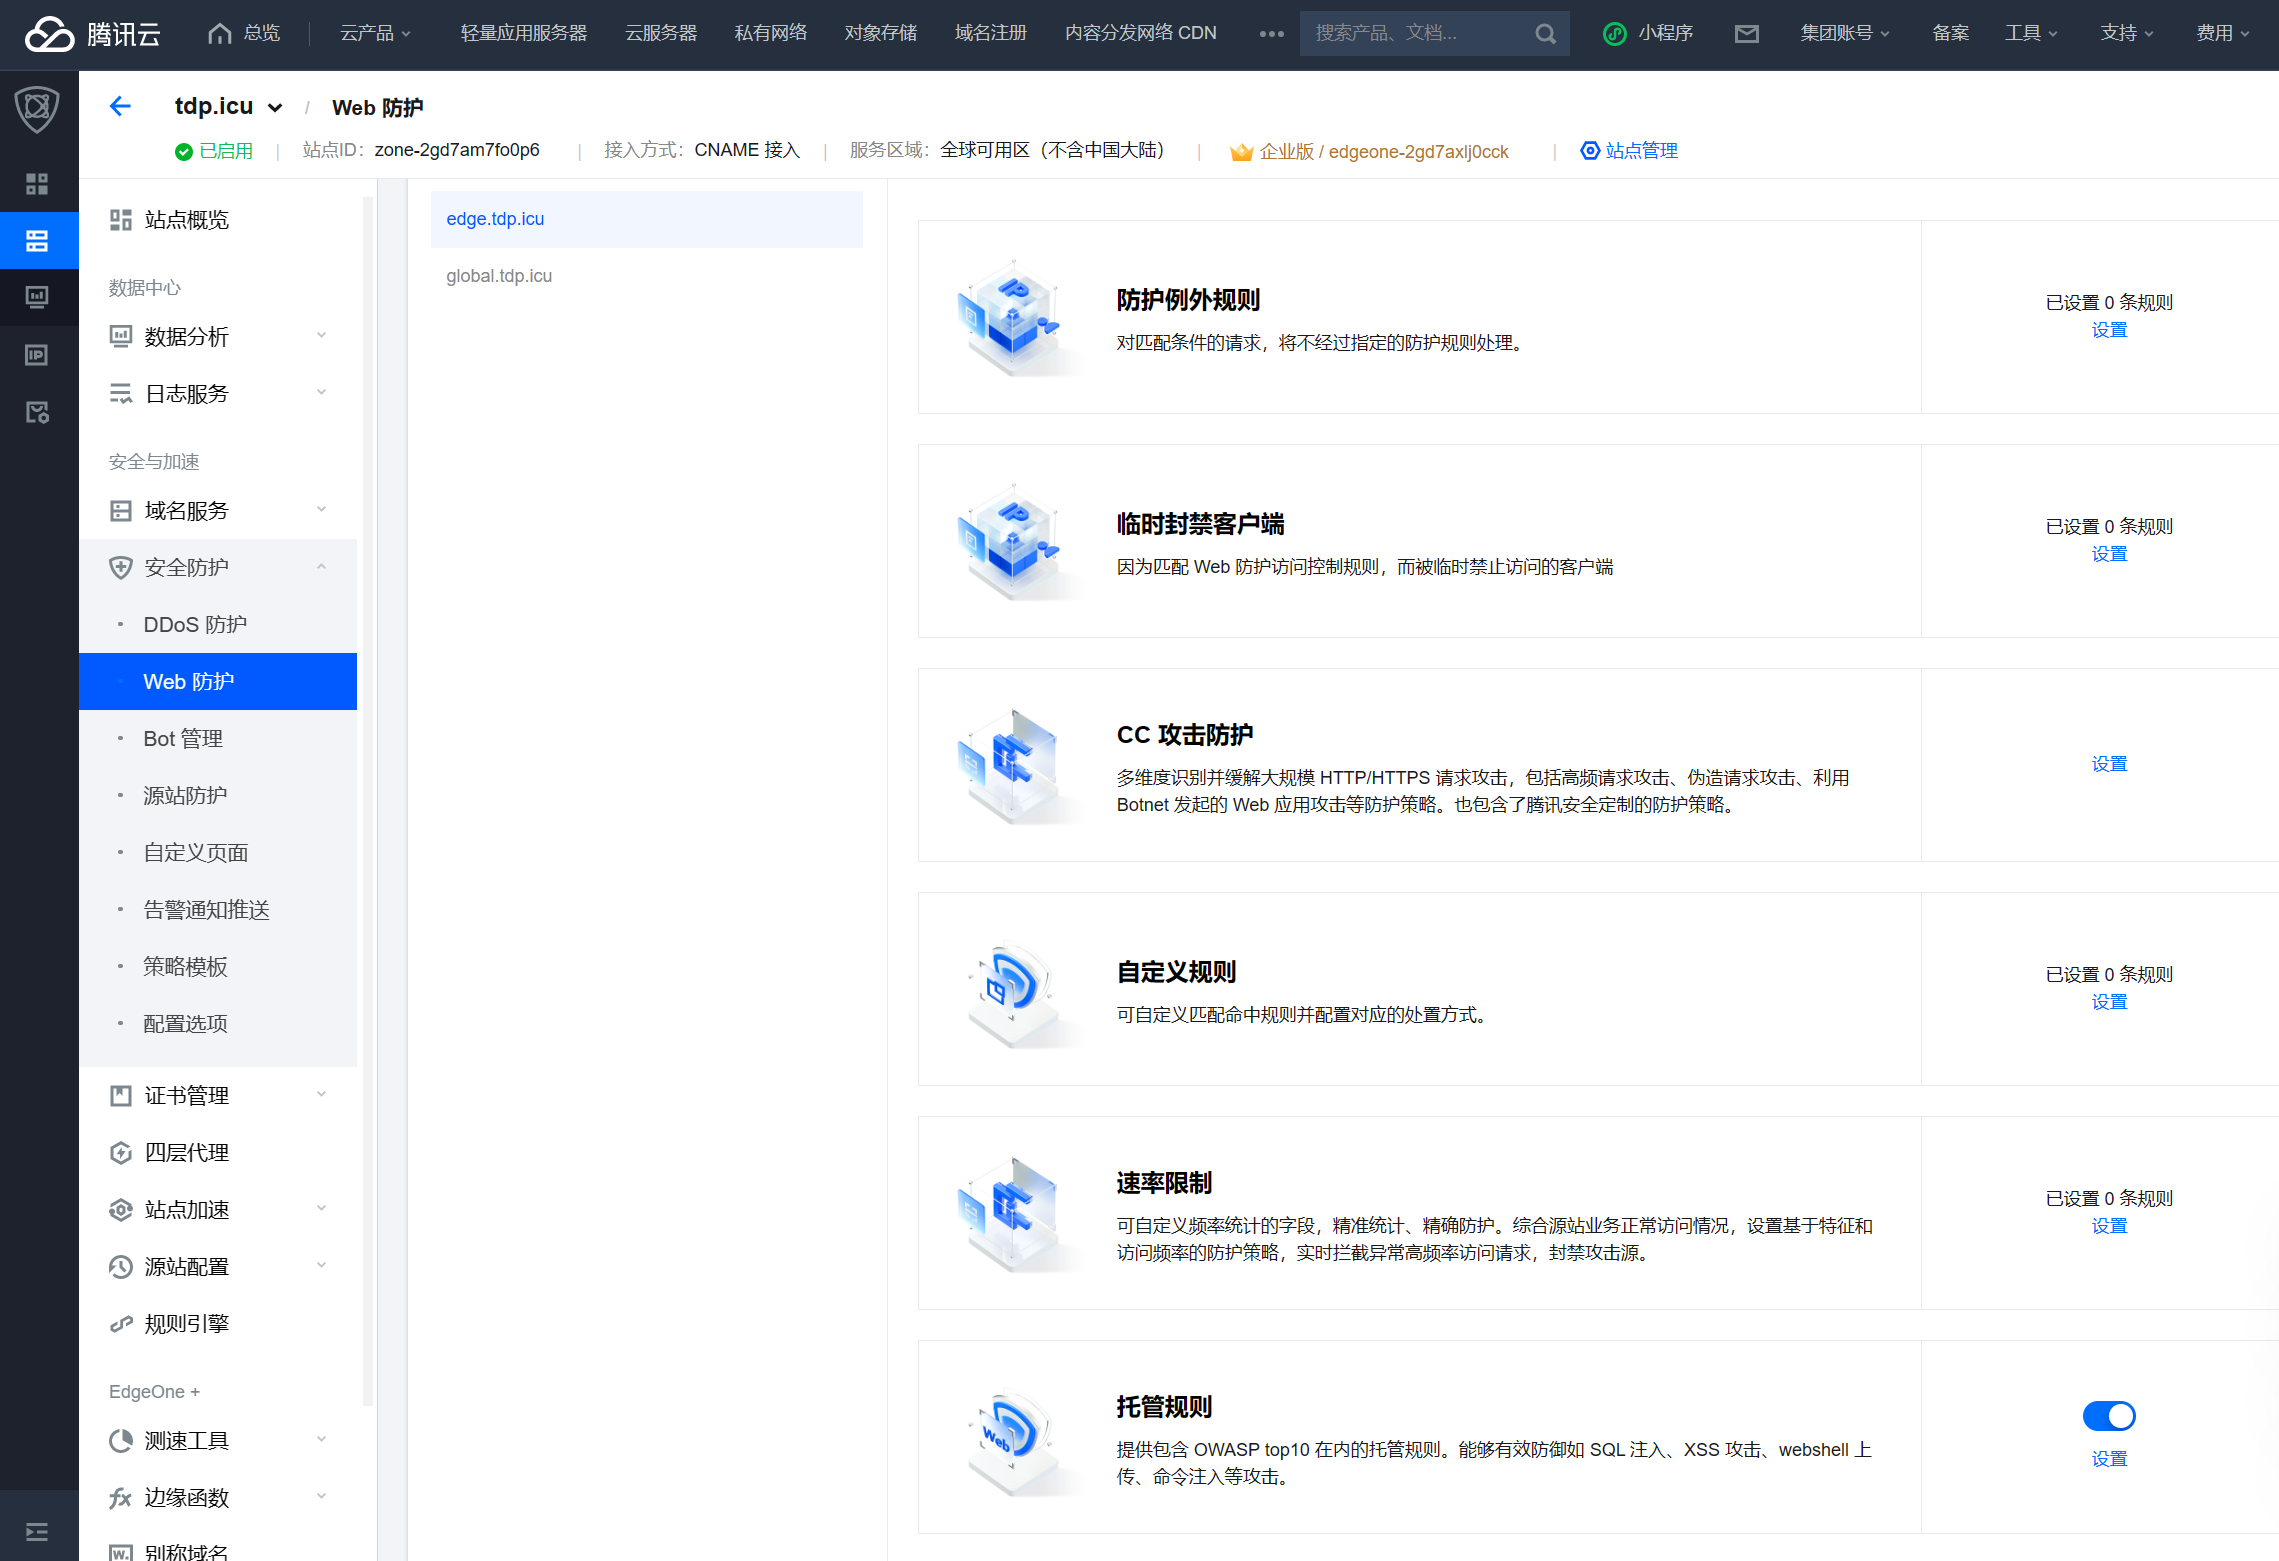Go back with the blue arrow
Image resolution: width=2279 pixels, height=1561 pixels.
(120, 107)
